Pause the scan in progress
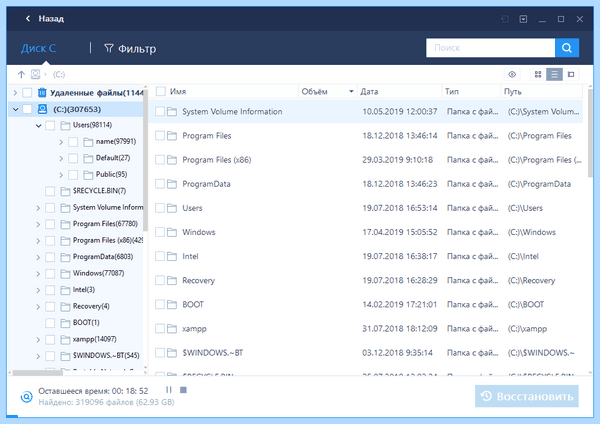The image size is (600, 424). (168, 390)
